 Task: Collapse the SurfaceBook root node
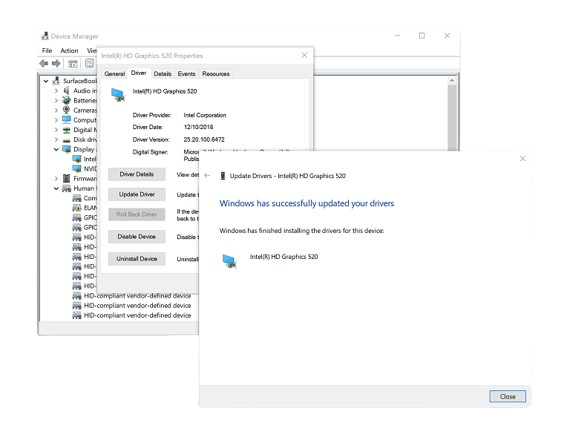click(46, 81)
